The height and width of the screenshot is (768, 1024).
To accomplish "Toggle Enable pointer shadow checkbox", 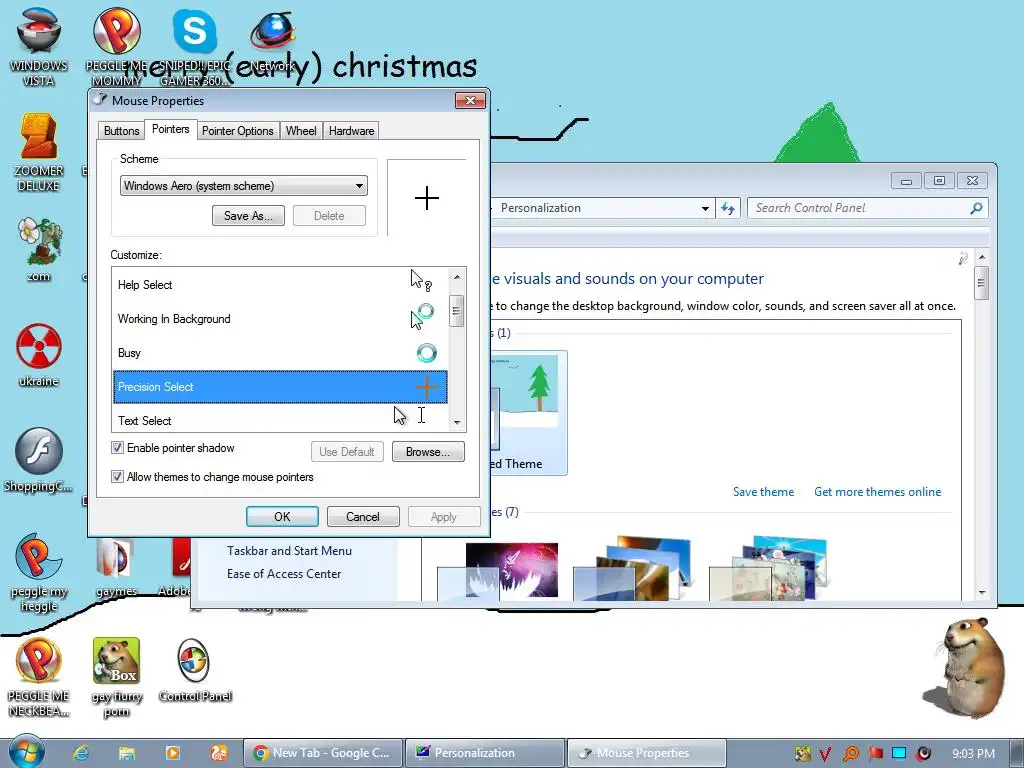I will click(x=118, y=448).
